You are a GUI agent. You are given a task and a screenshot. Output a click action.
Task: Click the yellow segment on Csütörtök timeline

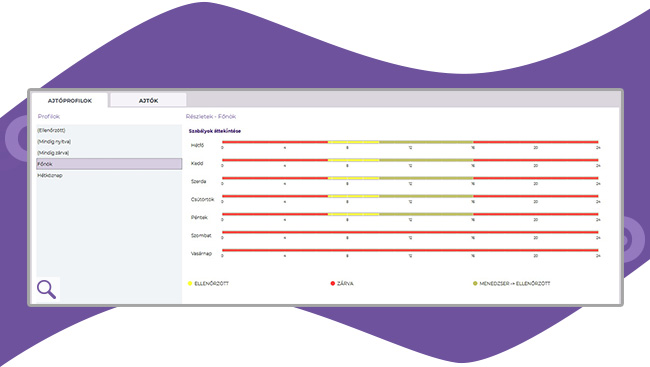coord(353,196)
